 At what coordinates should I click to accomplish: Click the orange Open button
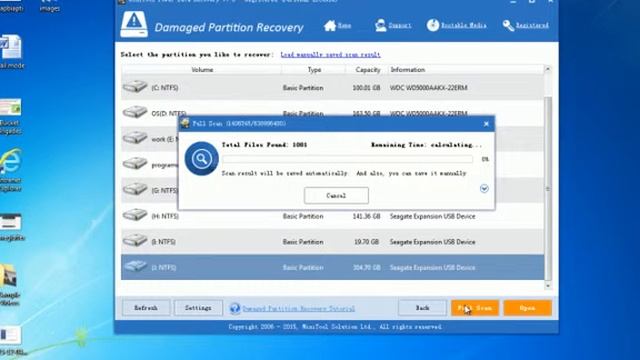[x=527, y=308]
